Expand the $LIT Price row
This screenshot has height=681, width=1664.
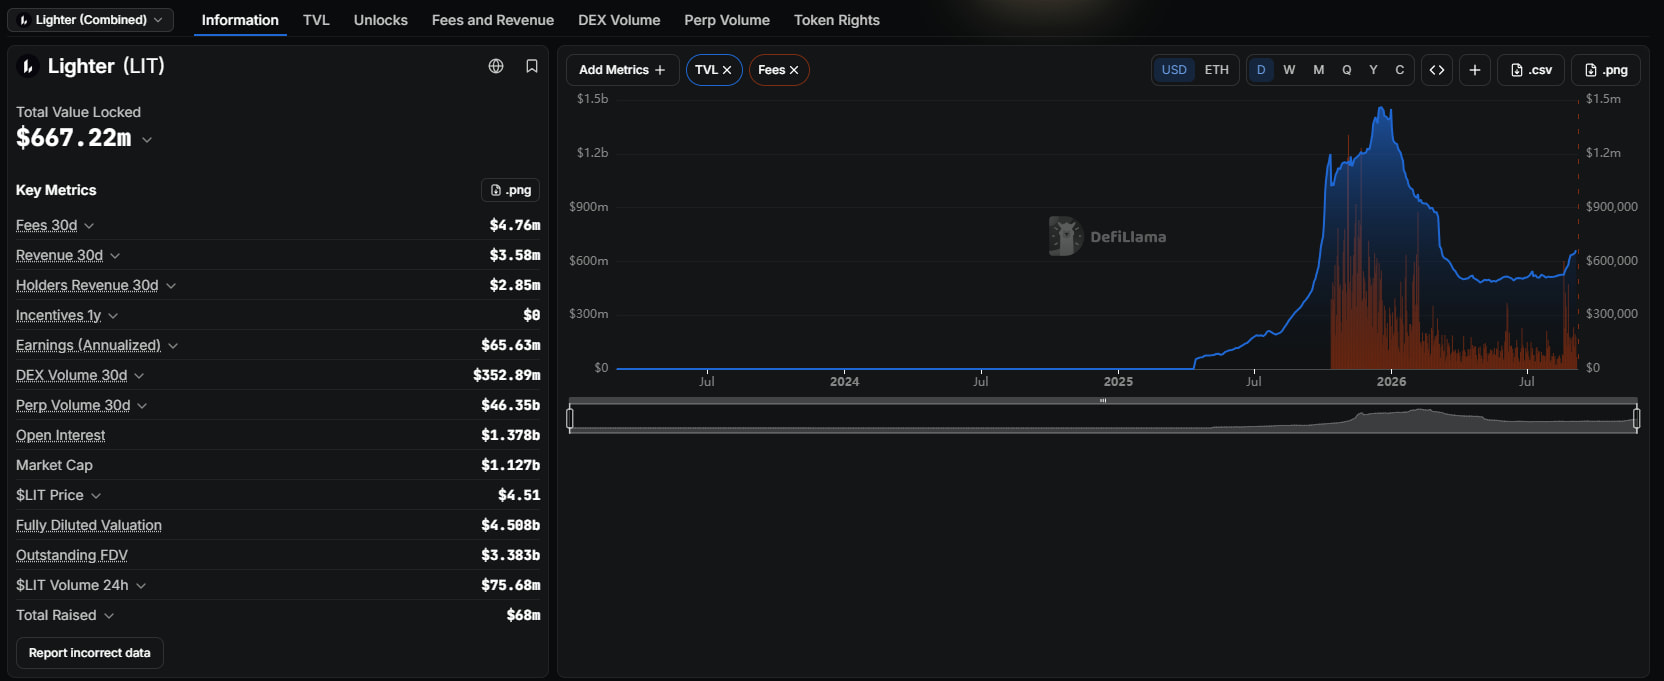tap(96, 496)
